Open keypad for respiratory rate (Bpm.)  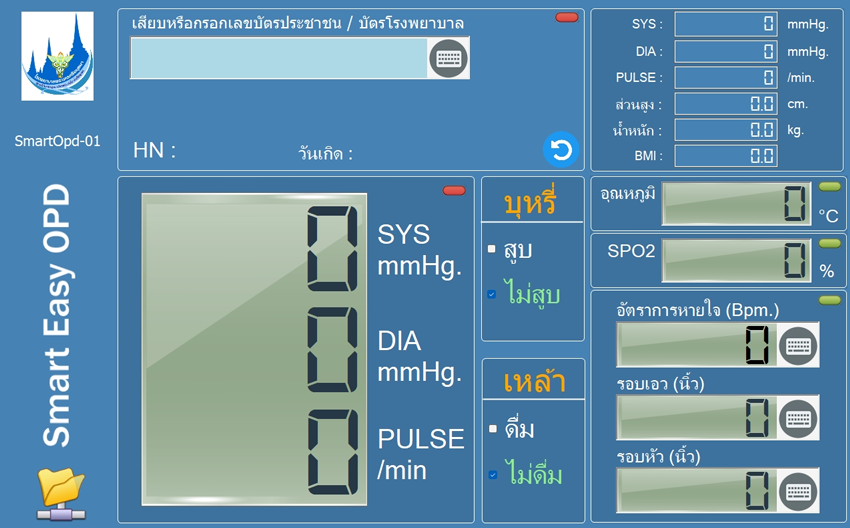click(x=797, y=345)
